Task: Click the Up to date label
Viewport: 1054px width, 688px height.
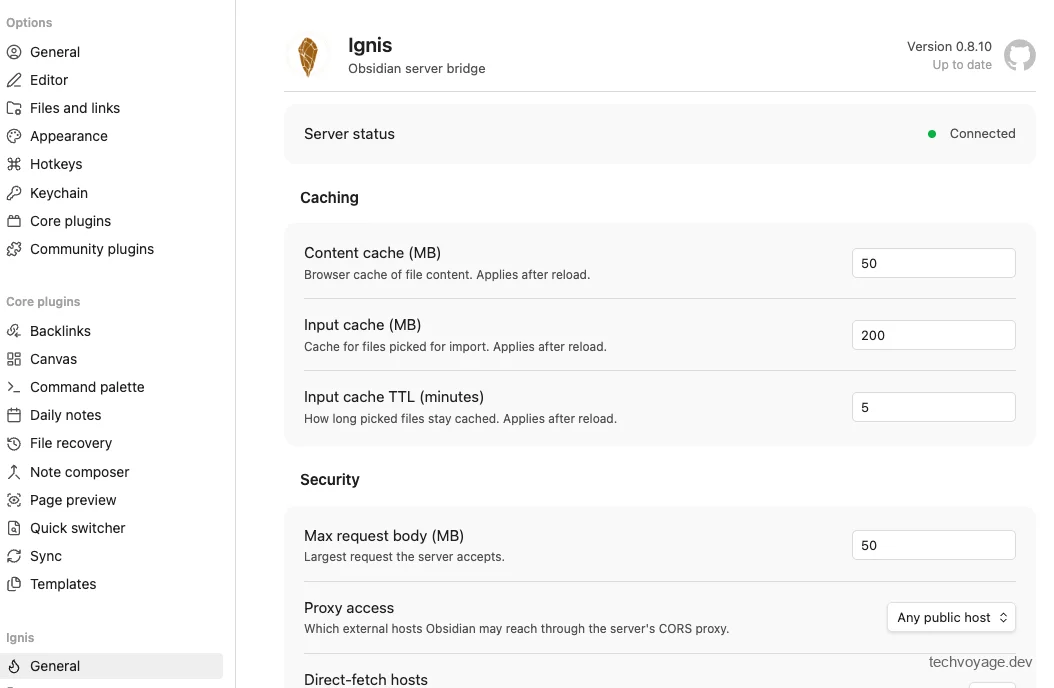Action: [962, 64]
